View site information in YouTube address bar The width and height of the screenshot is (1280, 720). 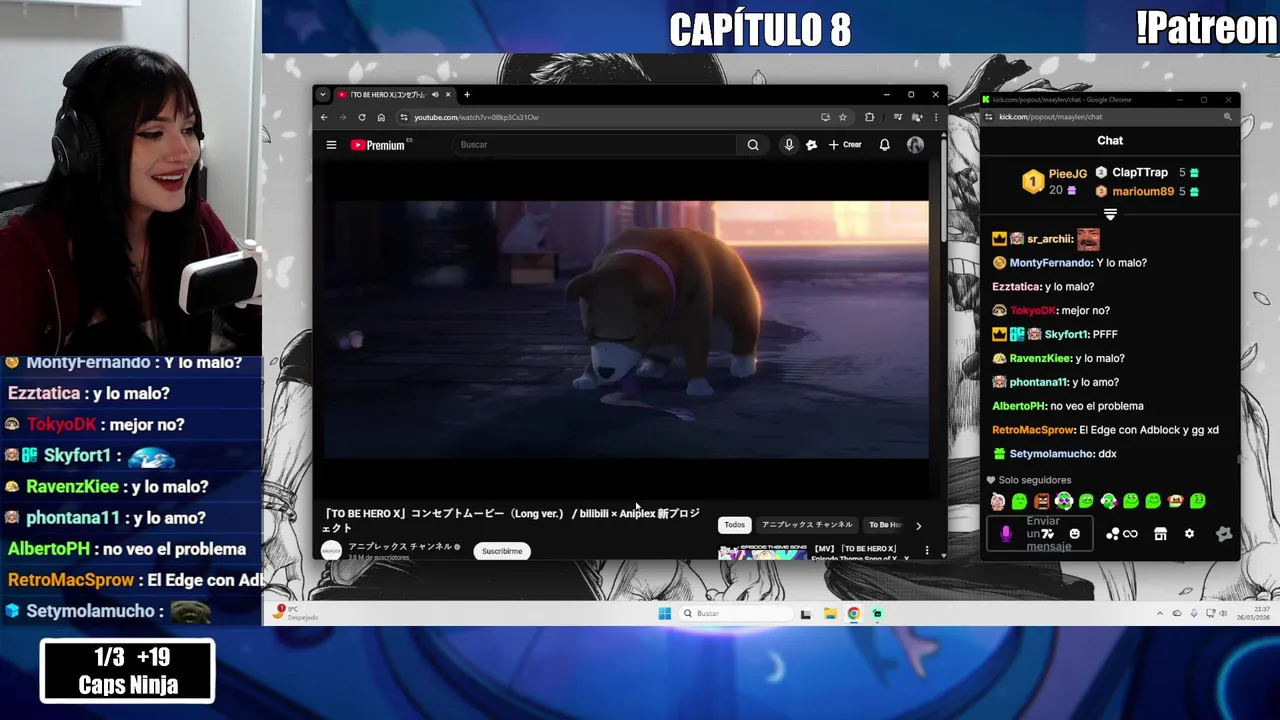(404, 117)
